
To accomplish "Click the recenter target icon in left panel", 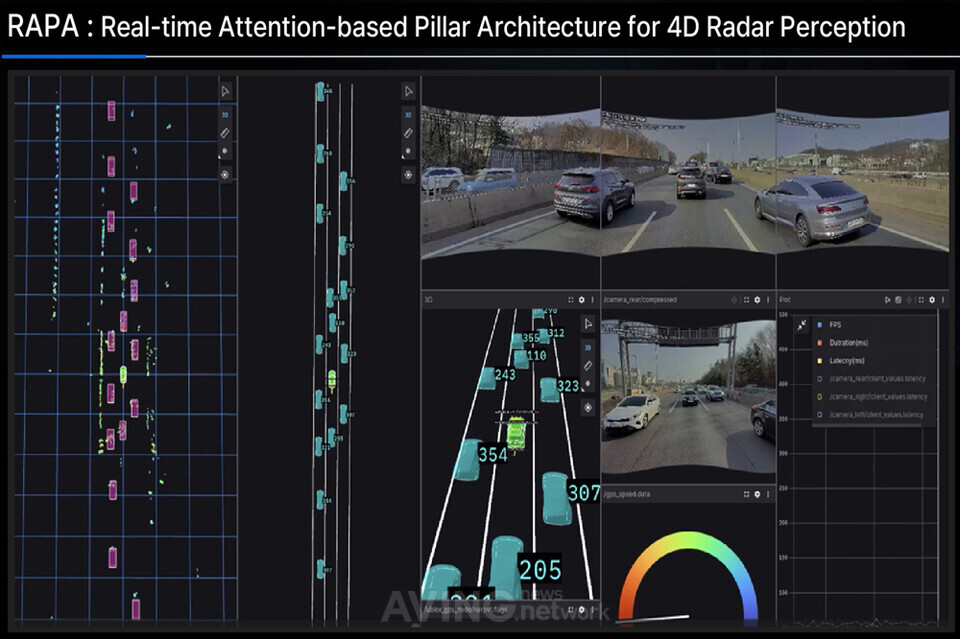I will coord(226,173).
